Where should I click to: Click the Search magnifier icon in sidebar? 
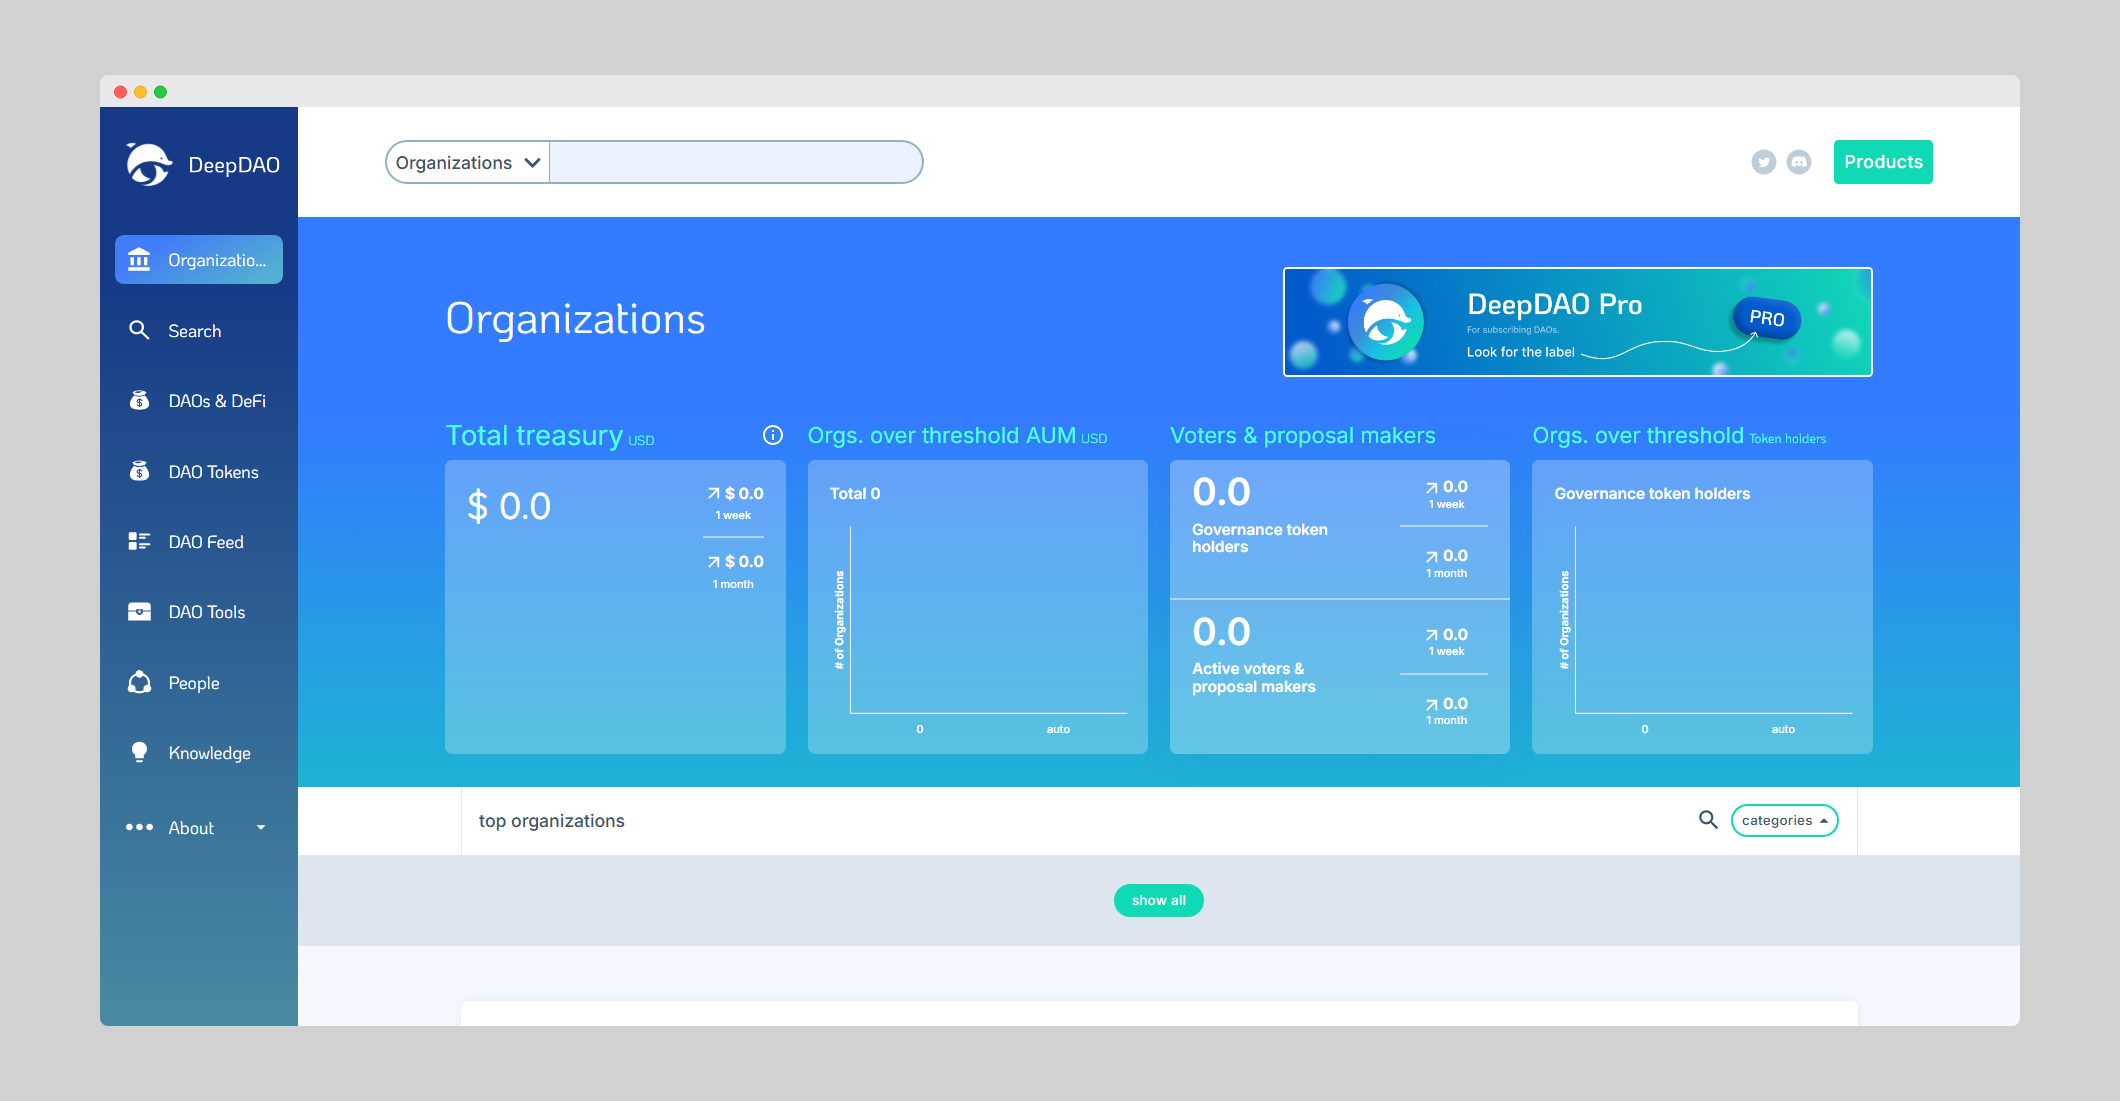139,330
